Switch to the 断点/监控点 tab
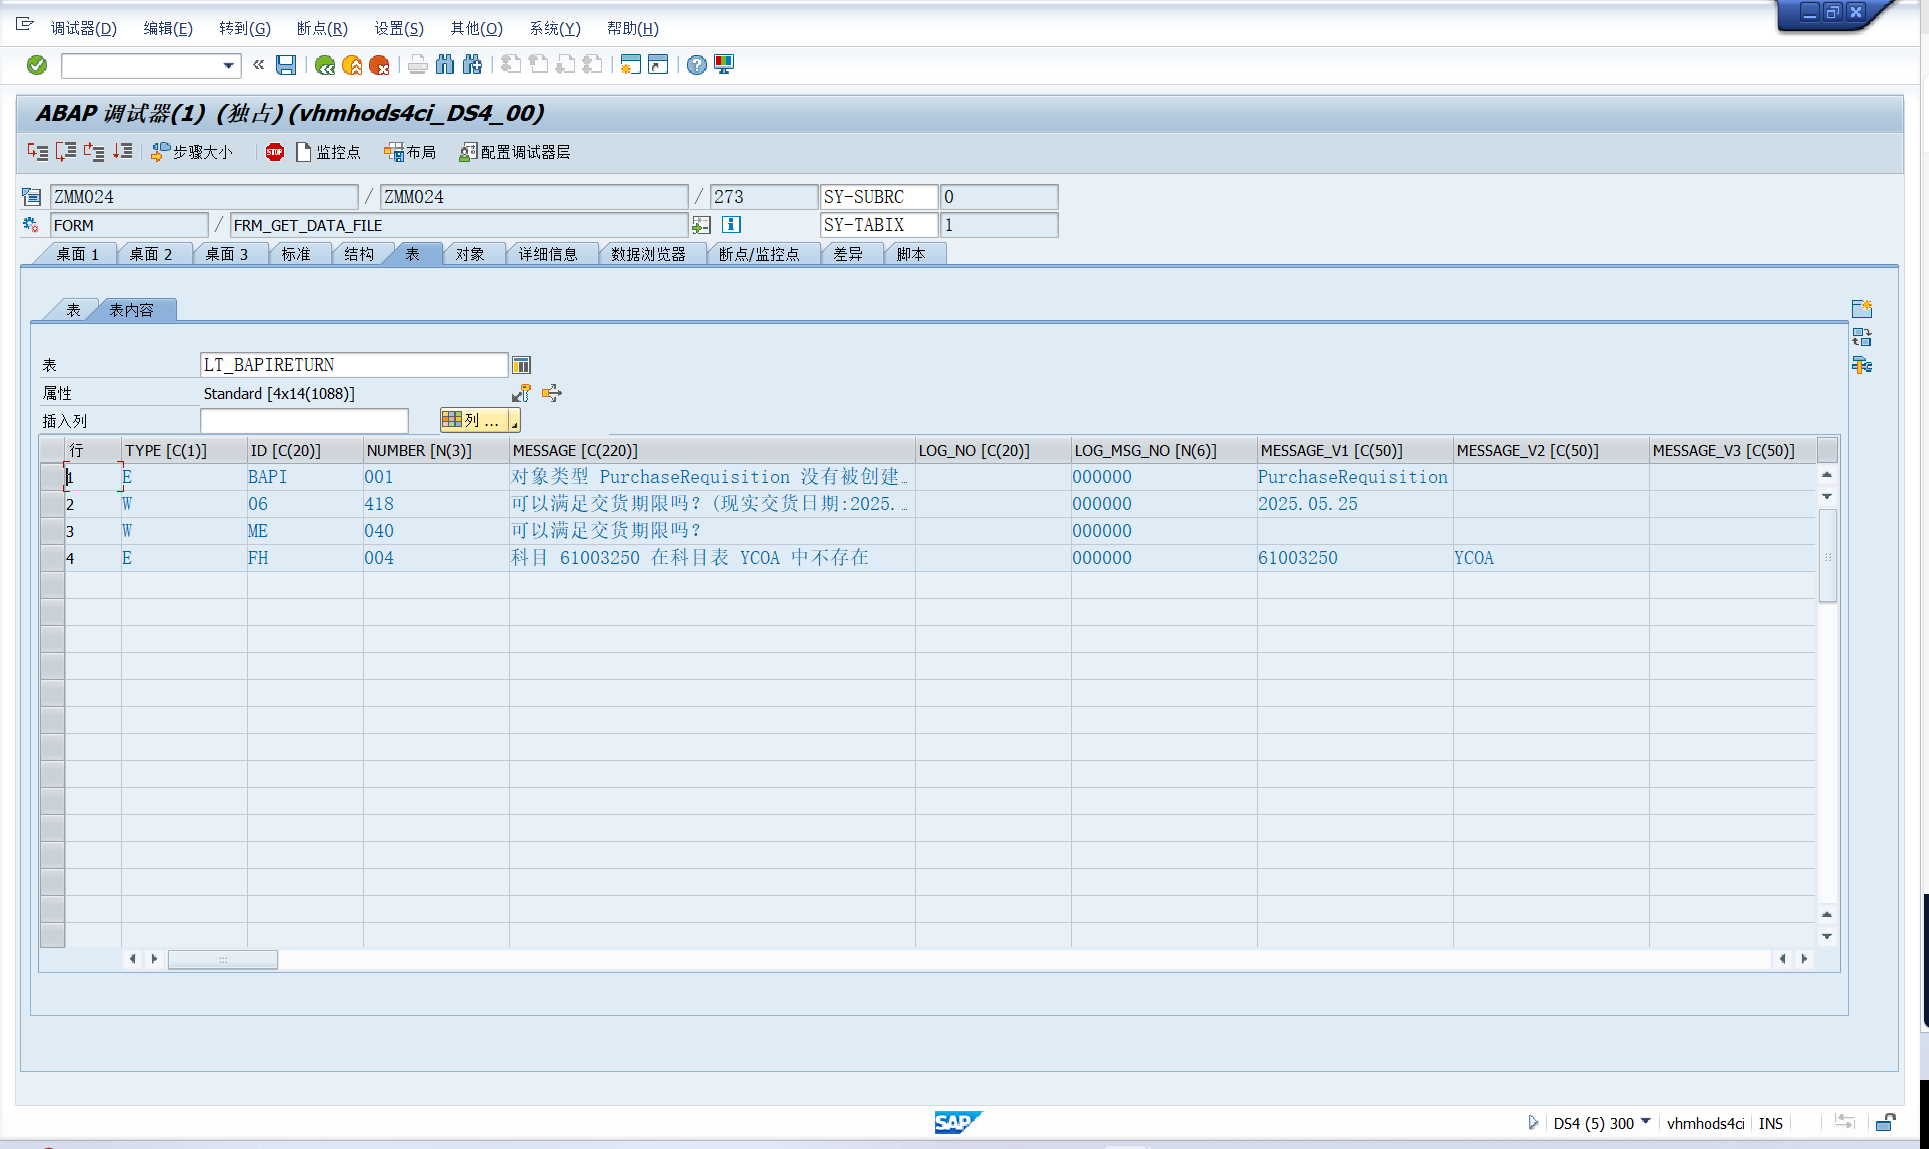 759,254
